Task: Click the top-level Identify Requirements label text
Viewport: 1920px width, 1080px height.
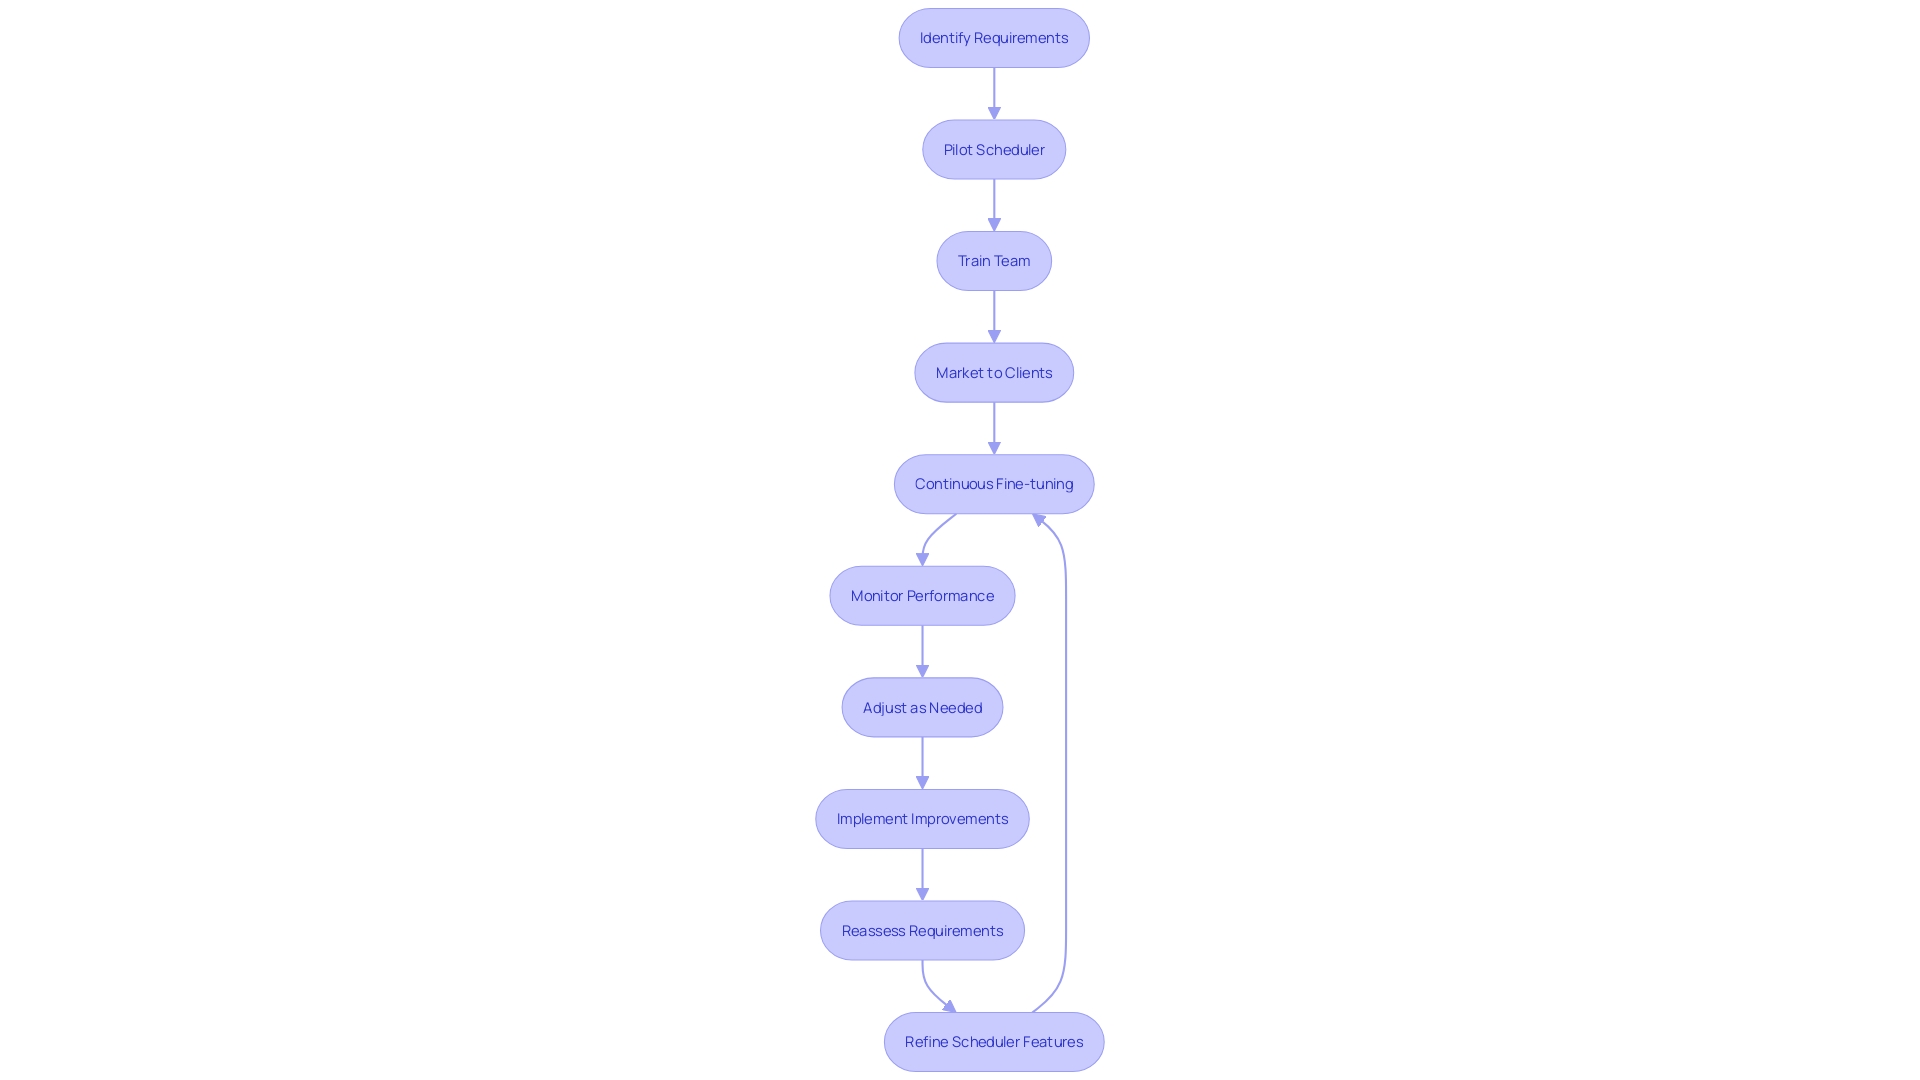Action: [994, 37]
